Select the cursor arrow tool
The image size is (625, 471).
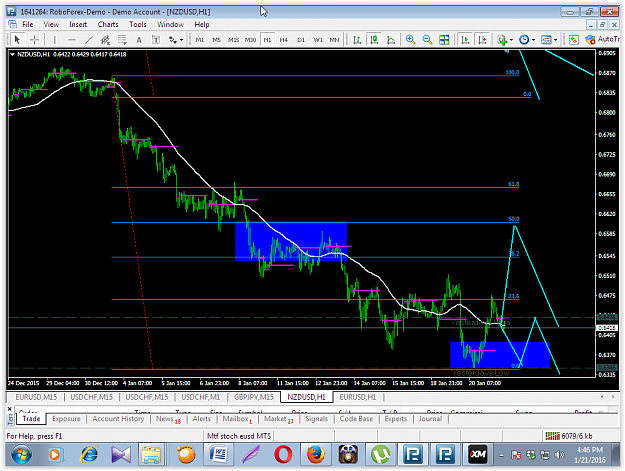(17, 39)
